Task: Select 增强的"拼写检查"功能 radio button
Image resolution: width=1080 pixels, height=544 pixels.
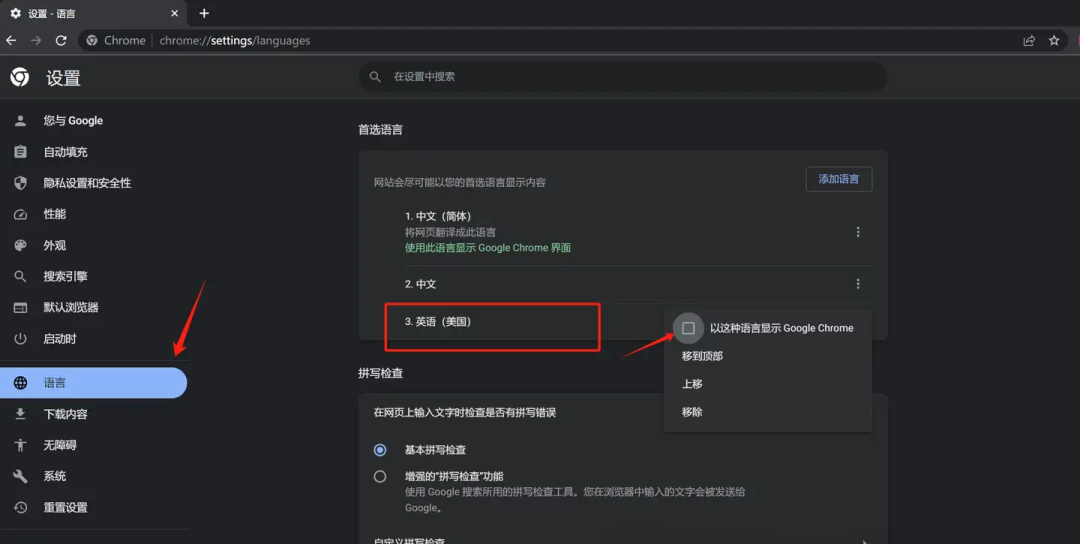Action: (380, 477)
